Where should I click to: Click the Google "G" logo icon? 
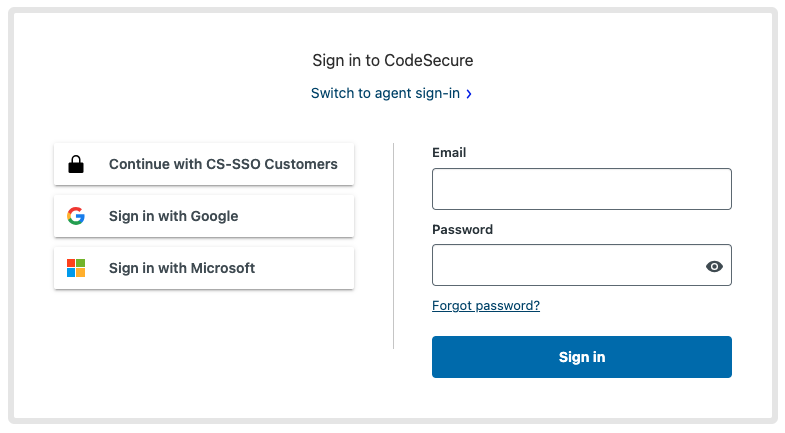[x=76, y=216]
